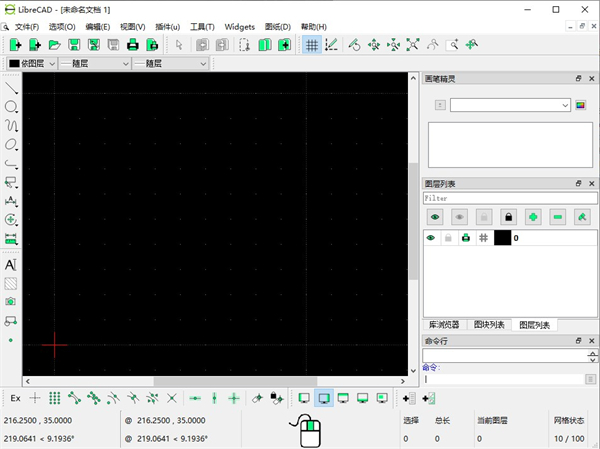The image size is (600, 449).
Task: Select the circle drawing tool
Action: (11, 107)
